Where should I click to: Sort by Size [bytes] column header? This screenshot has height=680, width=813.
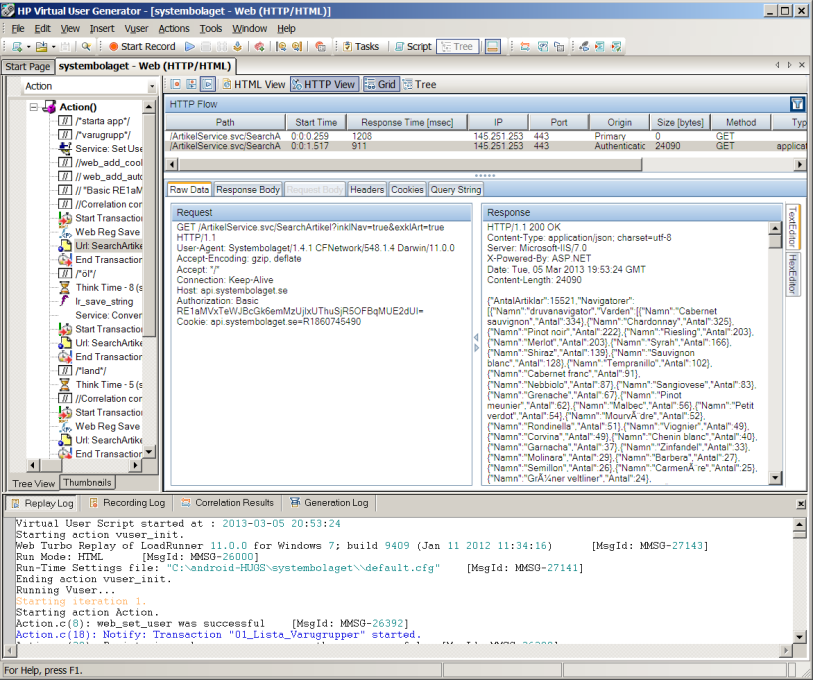680,122
